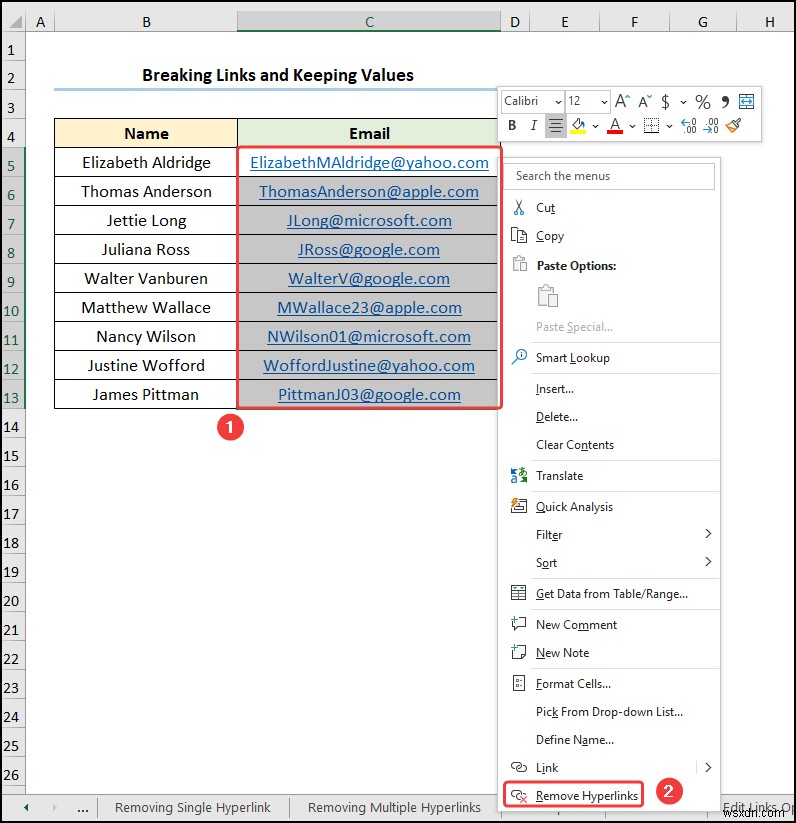Image resolution: width=796 pixels, height=823 pixels.
Task: Click the Copy pages icon
Action: 518,235
